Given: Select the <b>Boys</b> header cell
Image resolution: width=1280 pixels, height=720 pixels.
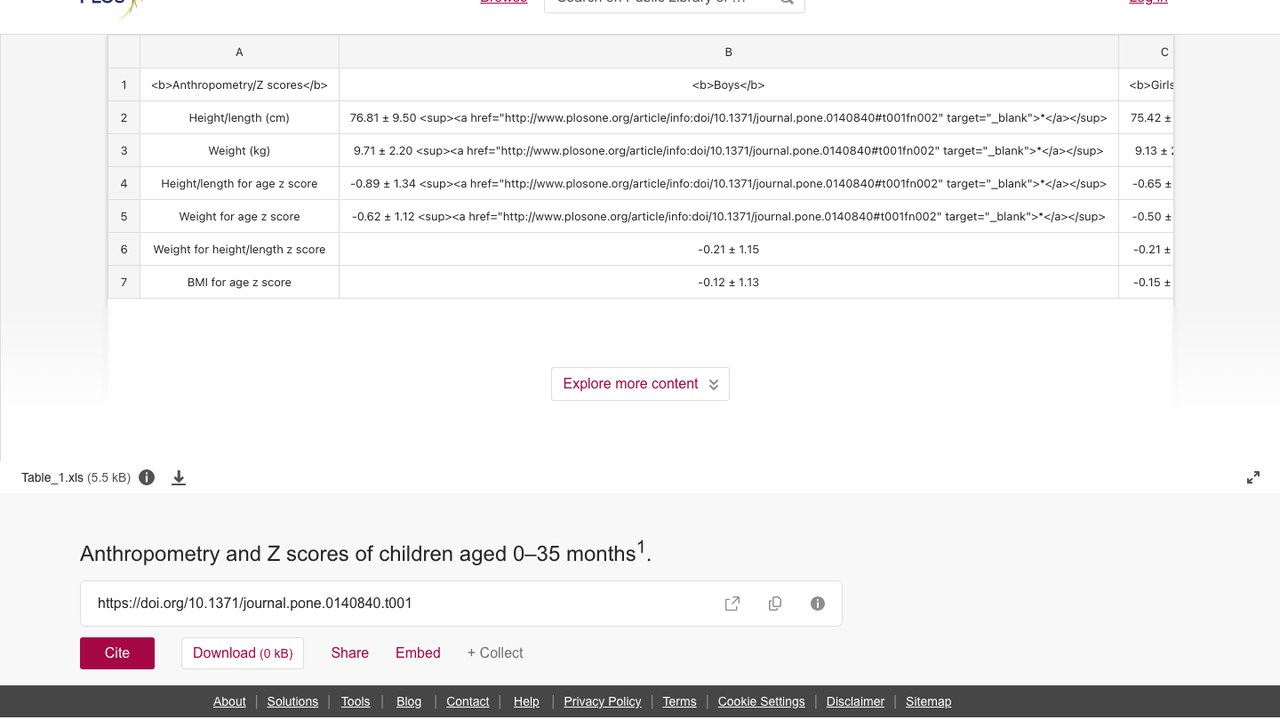Looking at the screenshot, I should (x=728, y=85).
